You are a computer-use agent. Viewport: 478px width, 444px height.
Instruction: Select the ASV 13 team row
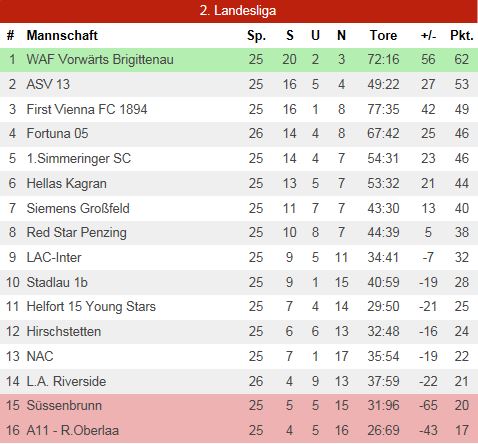[x=239, y=84]
